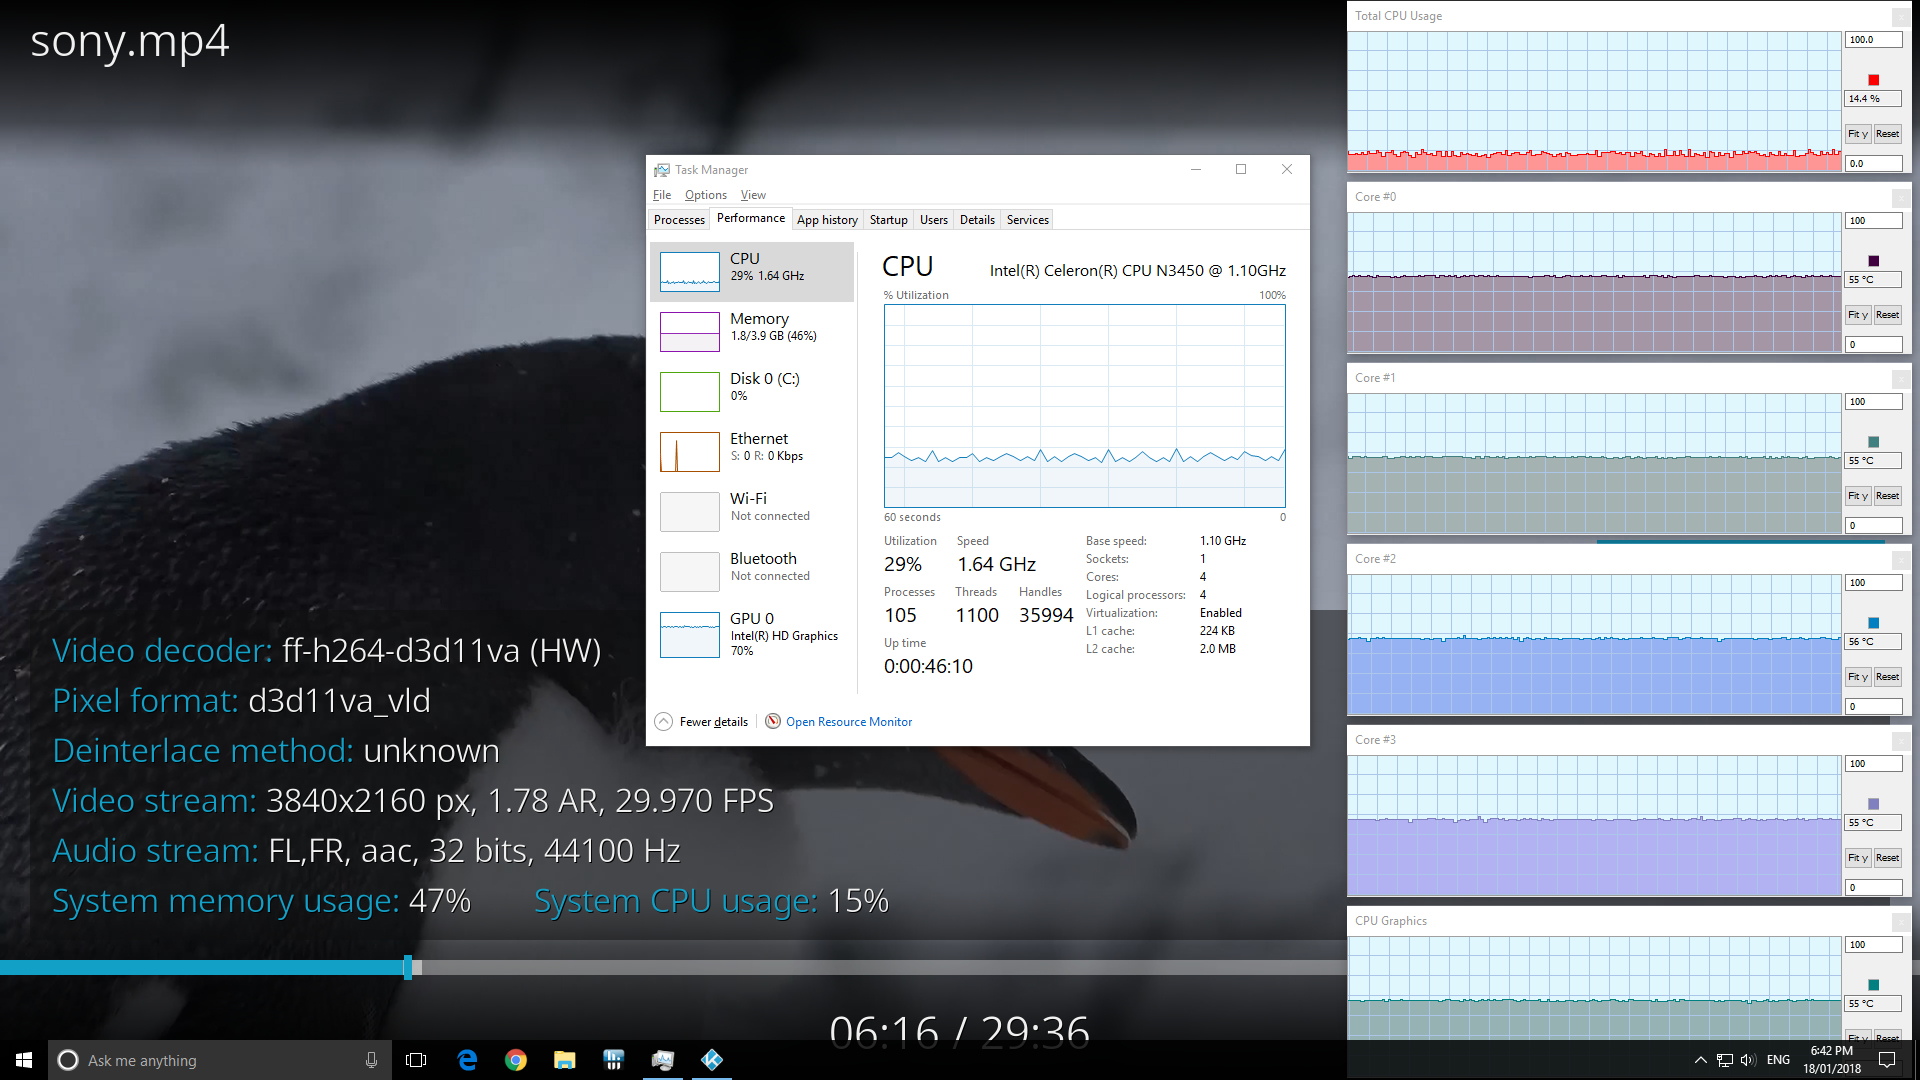Click the teal color swatch for Core #1
The width and height of the screenshot is (1920, 1080).
pos(1874,442)
